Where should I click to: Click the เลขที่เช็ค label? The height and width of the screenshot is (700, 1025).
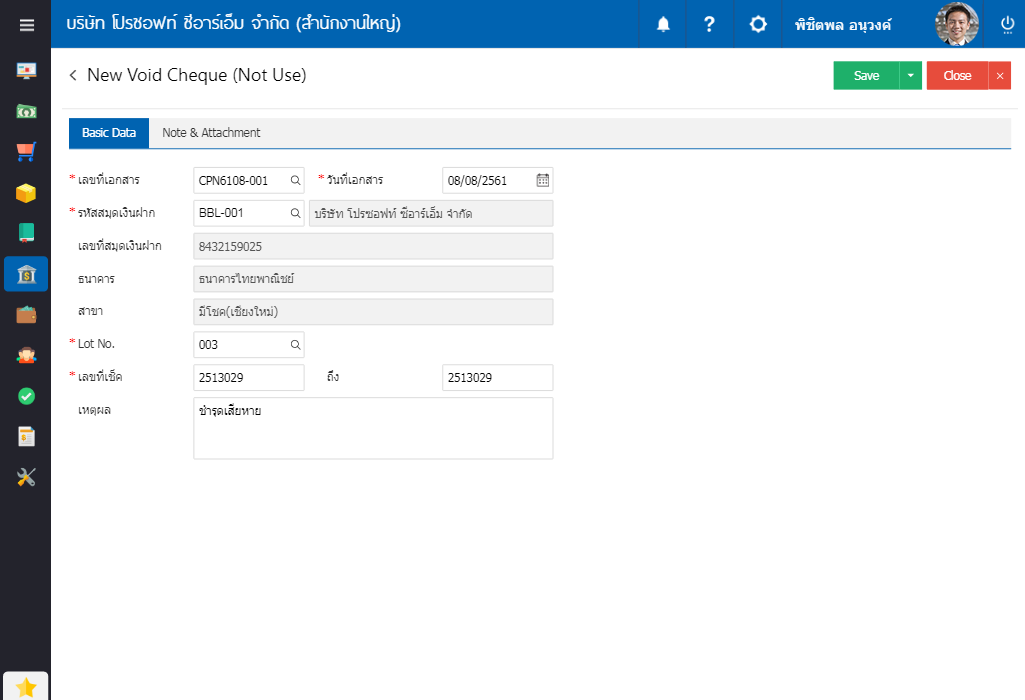(x=100, y=376)
